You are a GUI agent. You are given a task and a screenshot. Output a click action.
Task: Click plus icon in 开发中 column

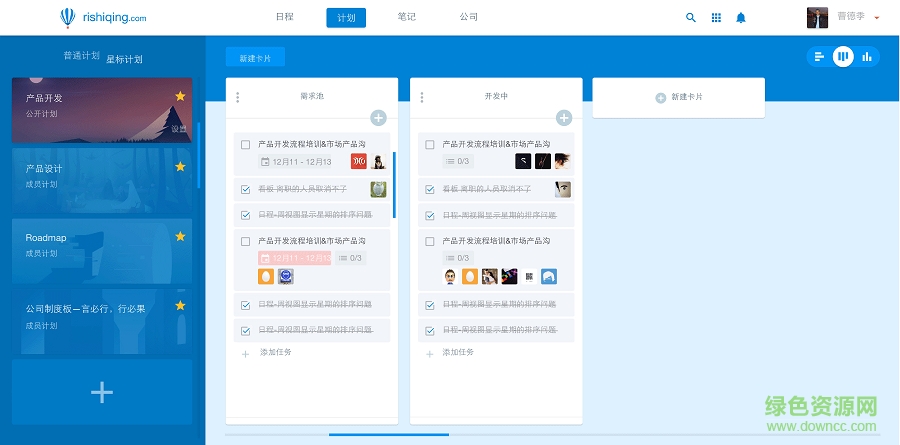[563, 118]
